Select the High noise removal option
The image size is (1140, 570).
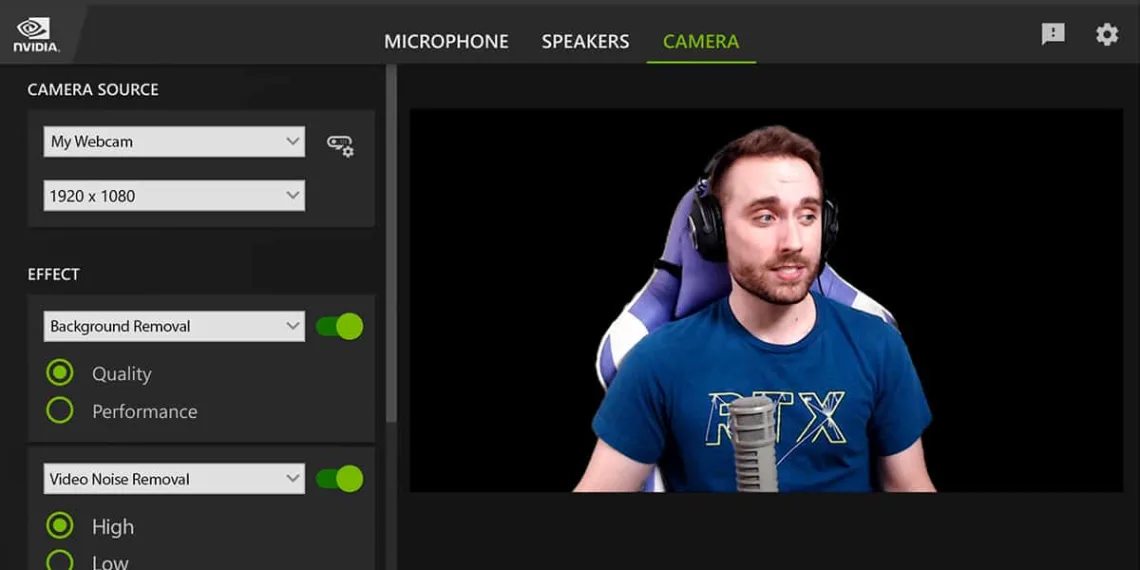click(x=60, y=526)
